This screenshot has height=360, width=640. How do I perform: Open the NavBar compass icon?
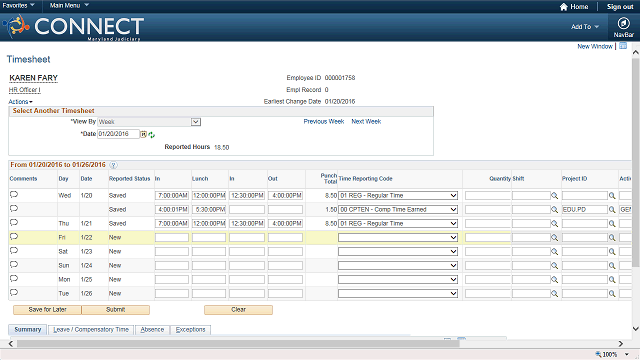coord(623,23)
